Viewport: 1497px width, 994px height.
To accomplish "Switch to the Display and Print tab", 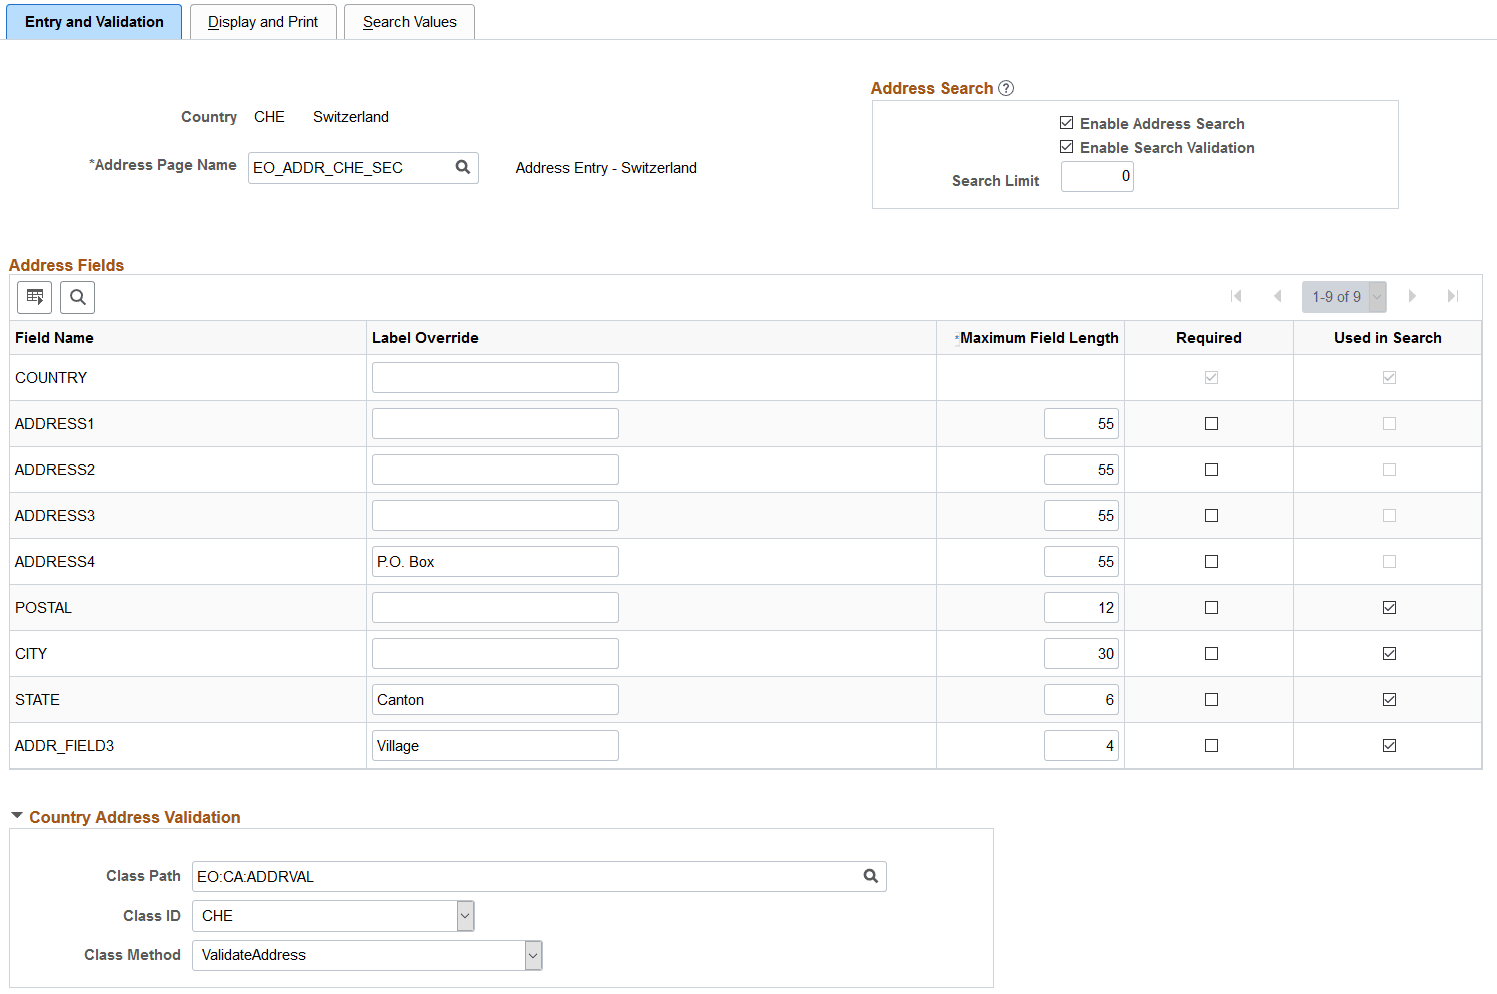I will [262, 21].
